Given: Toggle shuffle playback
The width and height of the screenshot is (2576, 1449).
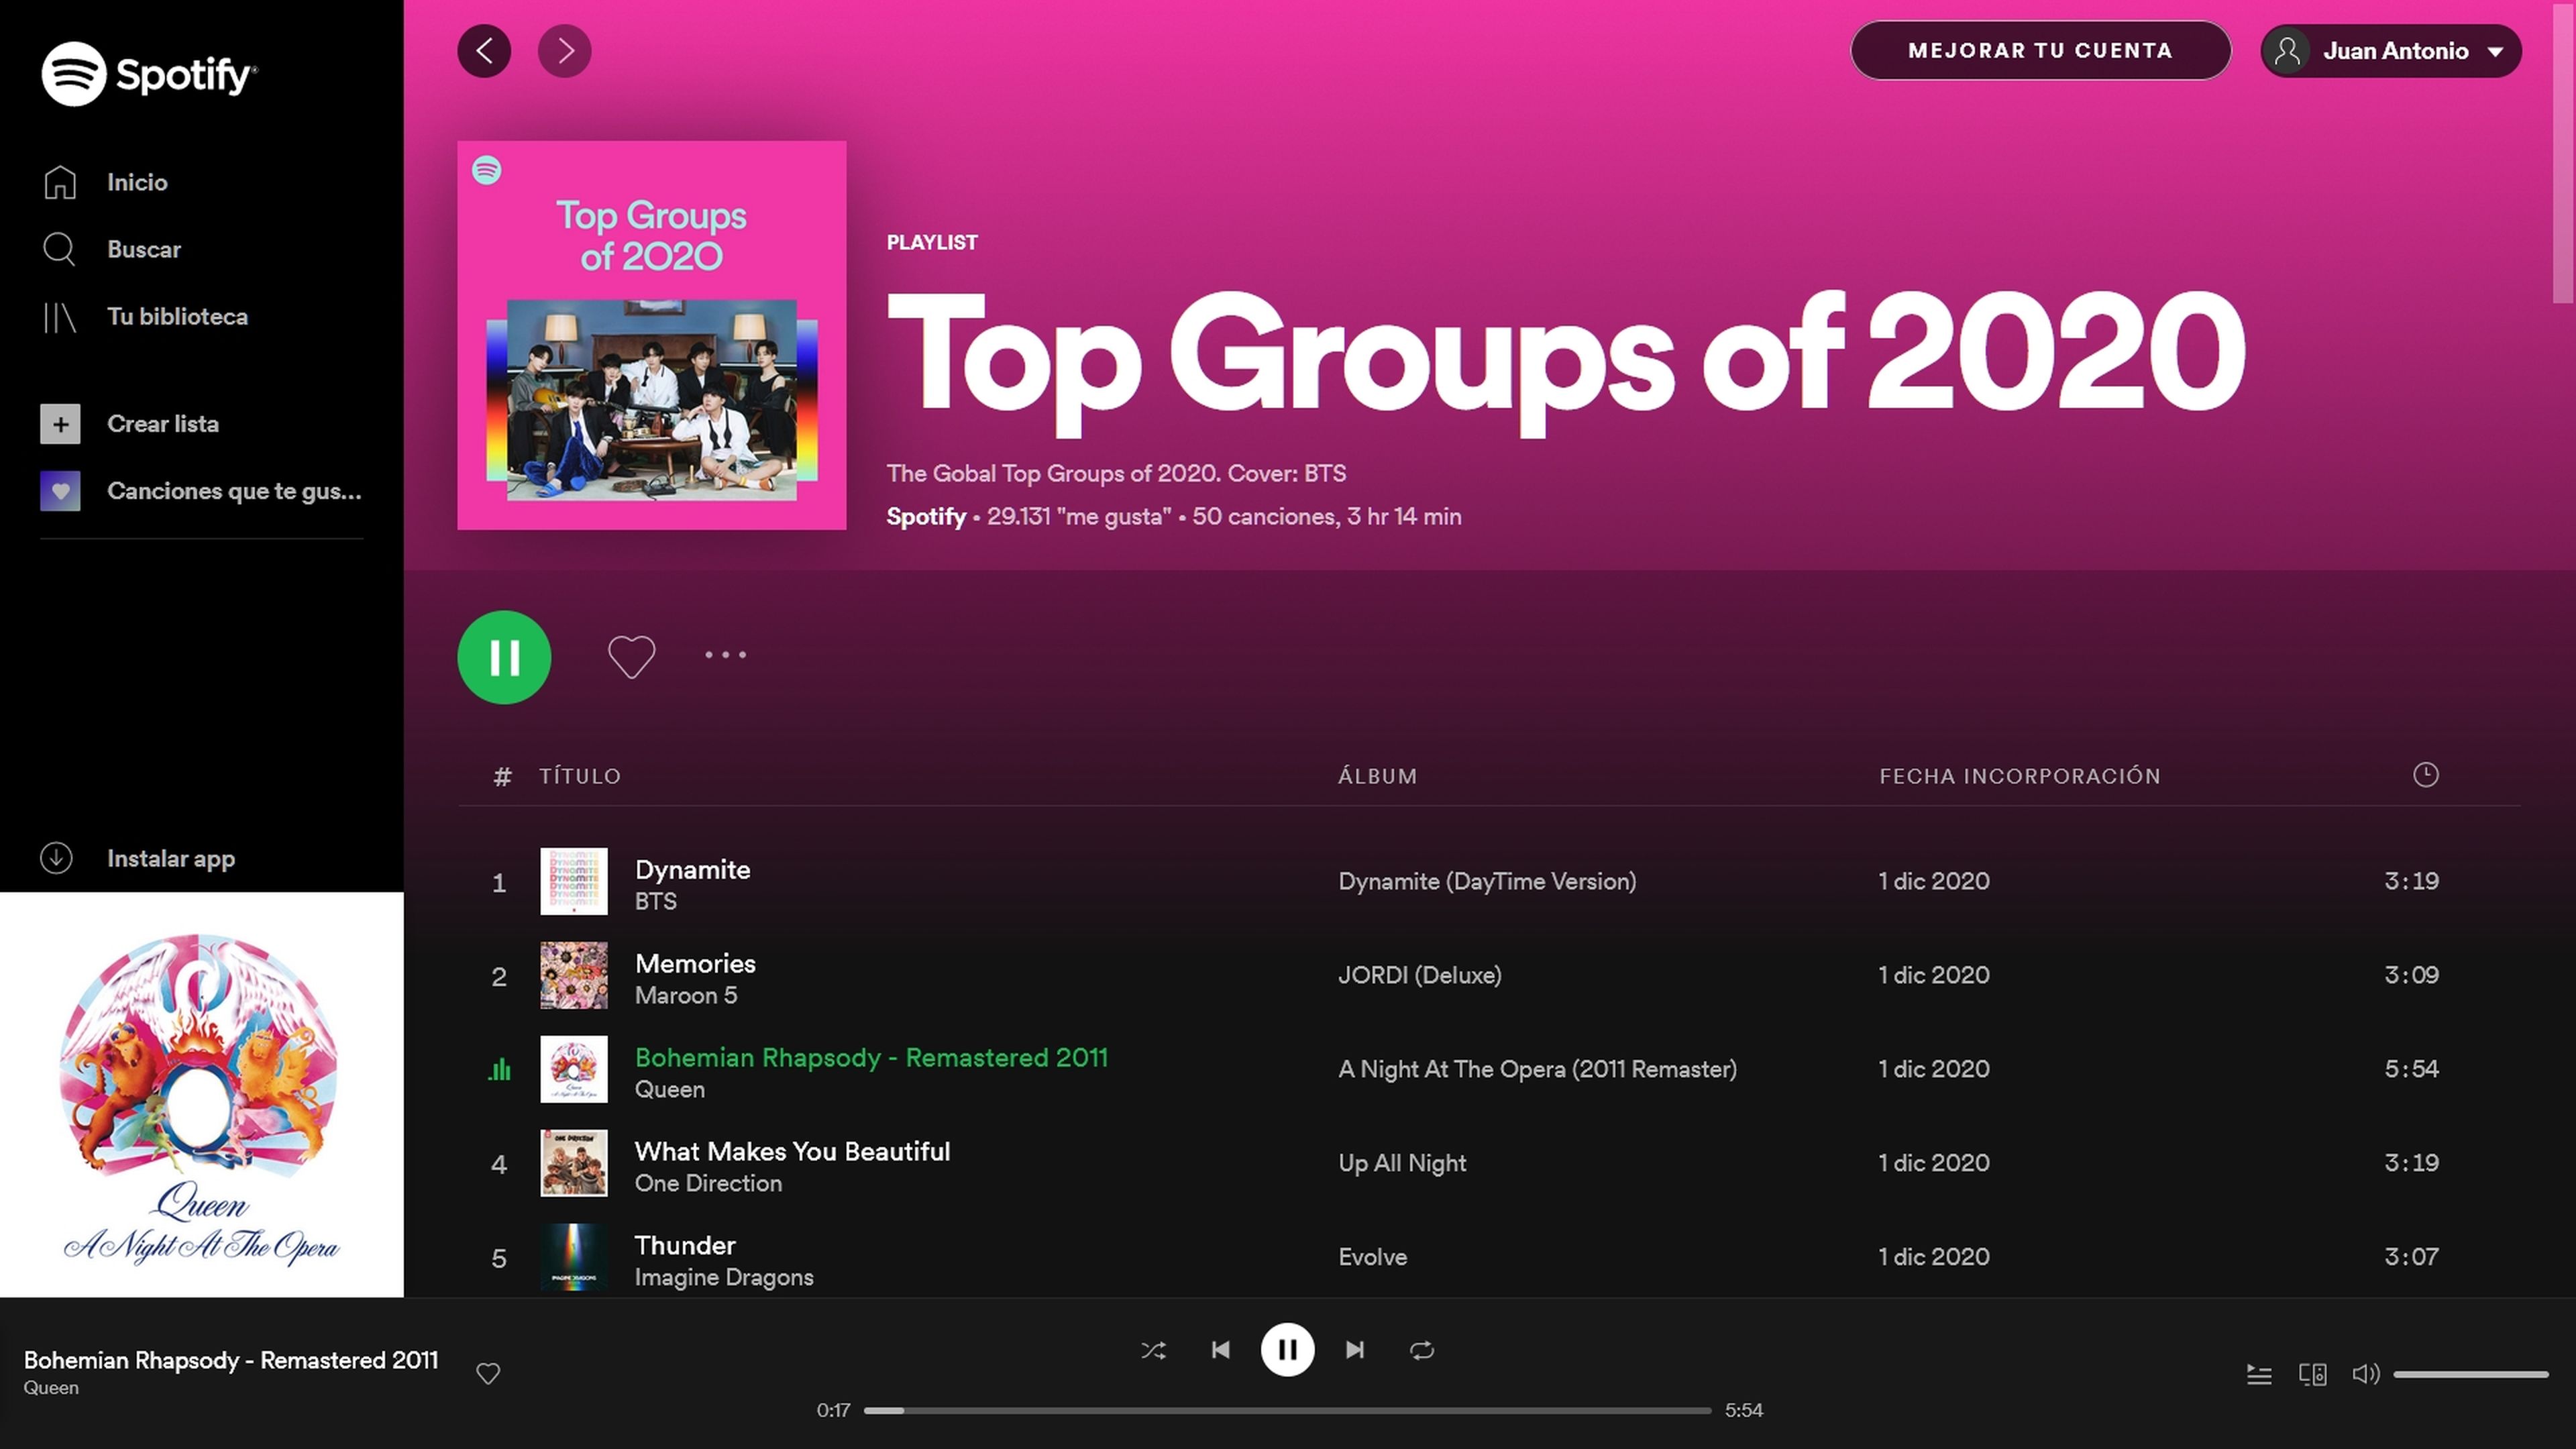Looking at the screenshot, I should tap(1153, 1350).
